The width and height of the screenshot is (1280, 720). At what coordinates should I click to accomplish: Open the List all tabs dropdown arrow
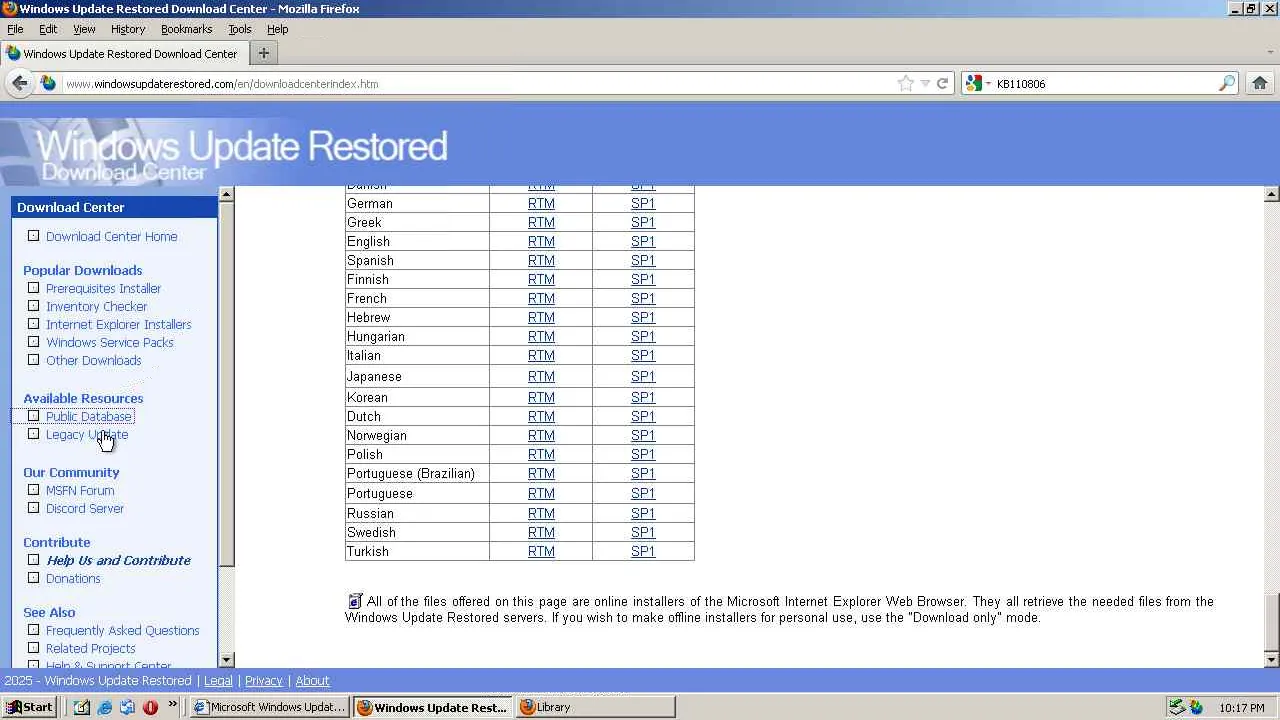[1271, 53]
